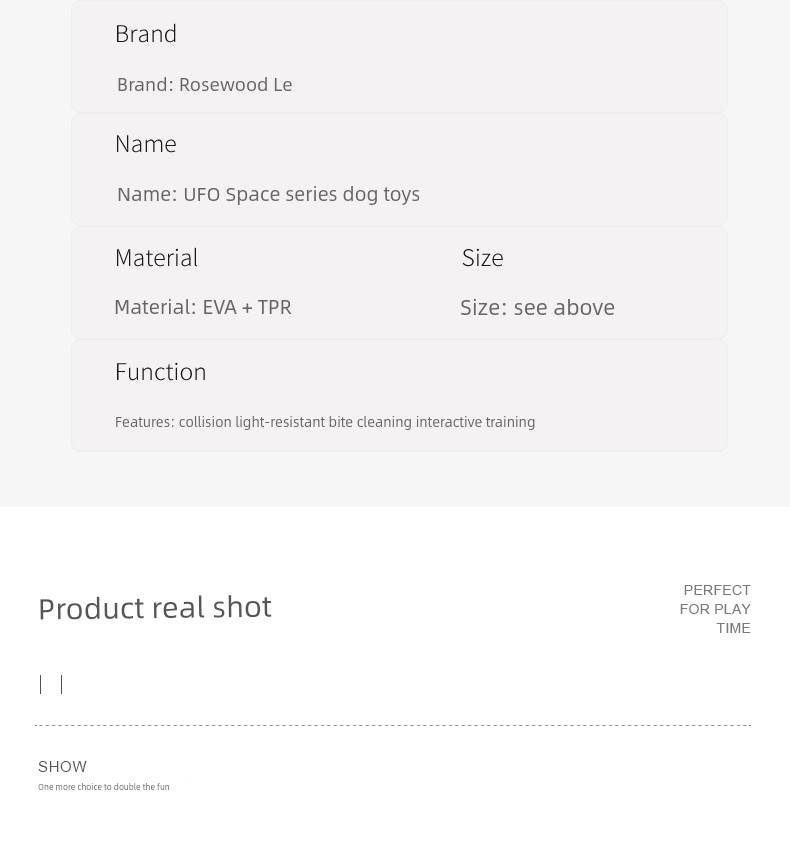Screen dimensions: 790x859
Task: Click the Brand info card background
Action: 399,56
